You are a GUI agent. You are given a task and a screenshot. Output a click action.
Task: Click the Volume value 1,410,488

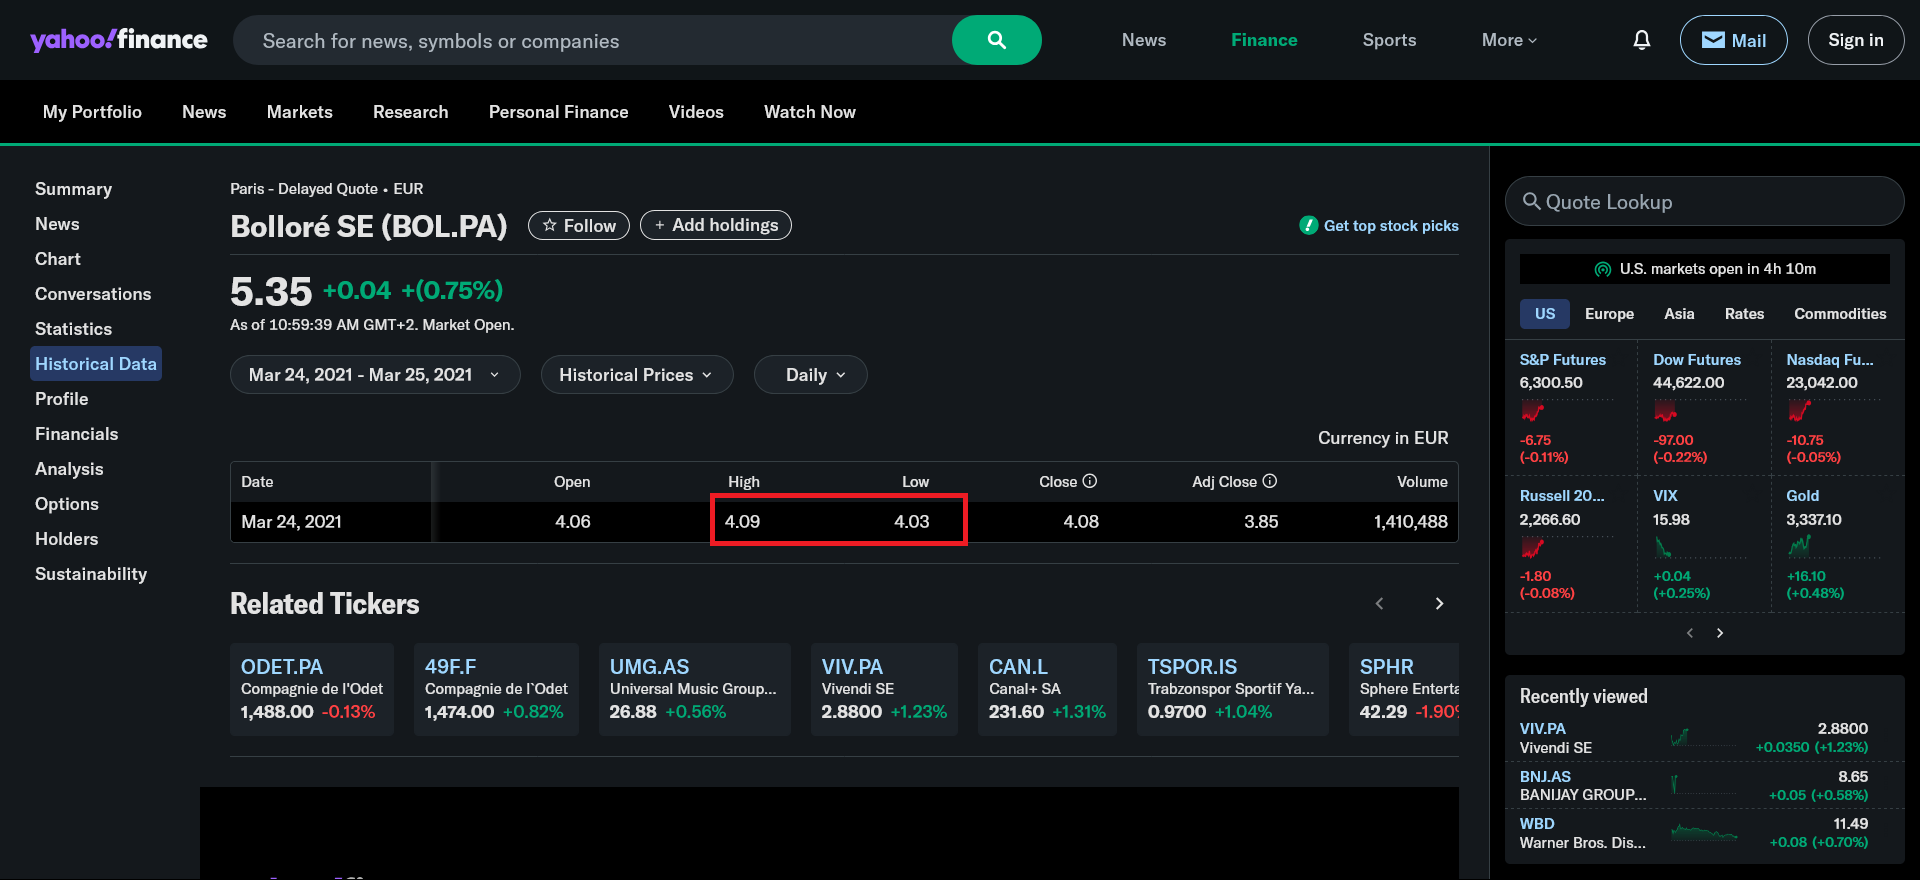[1410, 521]
